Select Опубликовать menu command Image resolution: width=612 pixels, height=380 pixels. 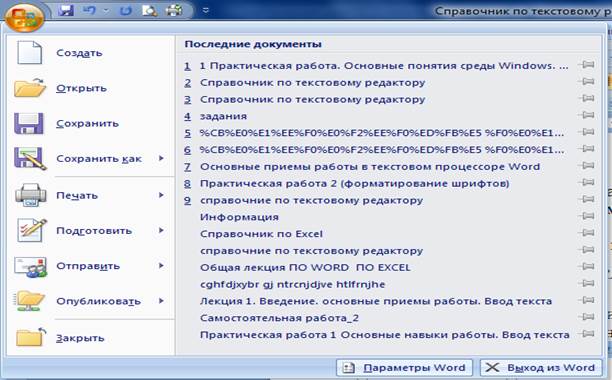click(x=98, y=302)
